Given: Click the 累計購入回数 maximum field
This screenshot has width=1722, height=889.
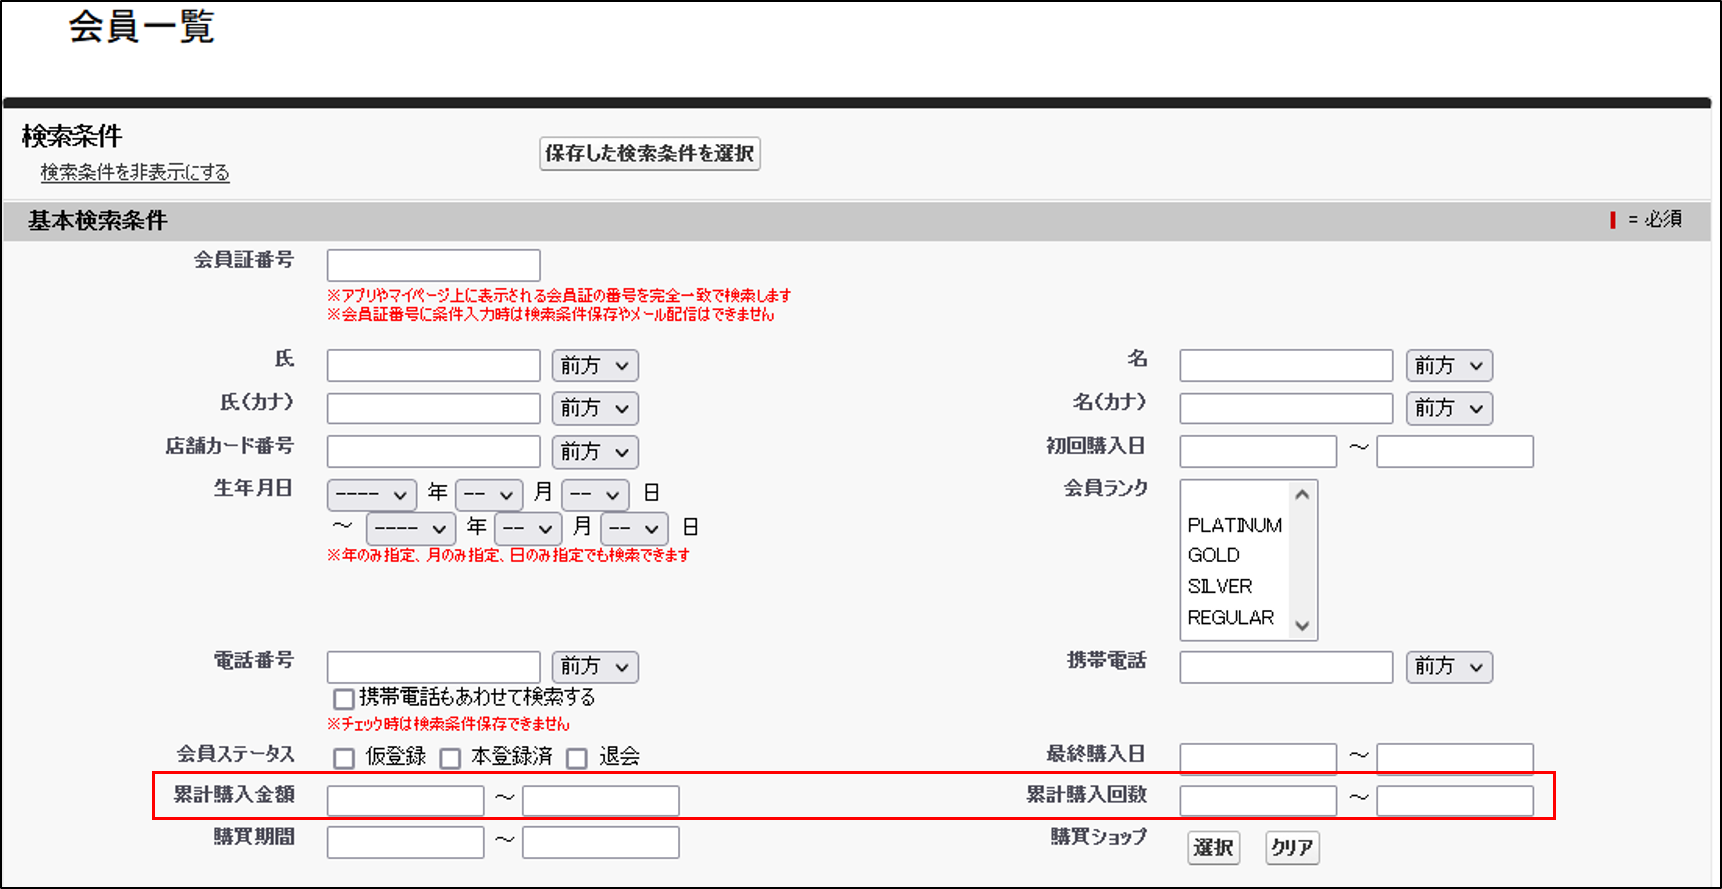Looking at the screenshot, I should [1455, 800].
